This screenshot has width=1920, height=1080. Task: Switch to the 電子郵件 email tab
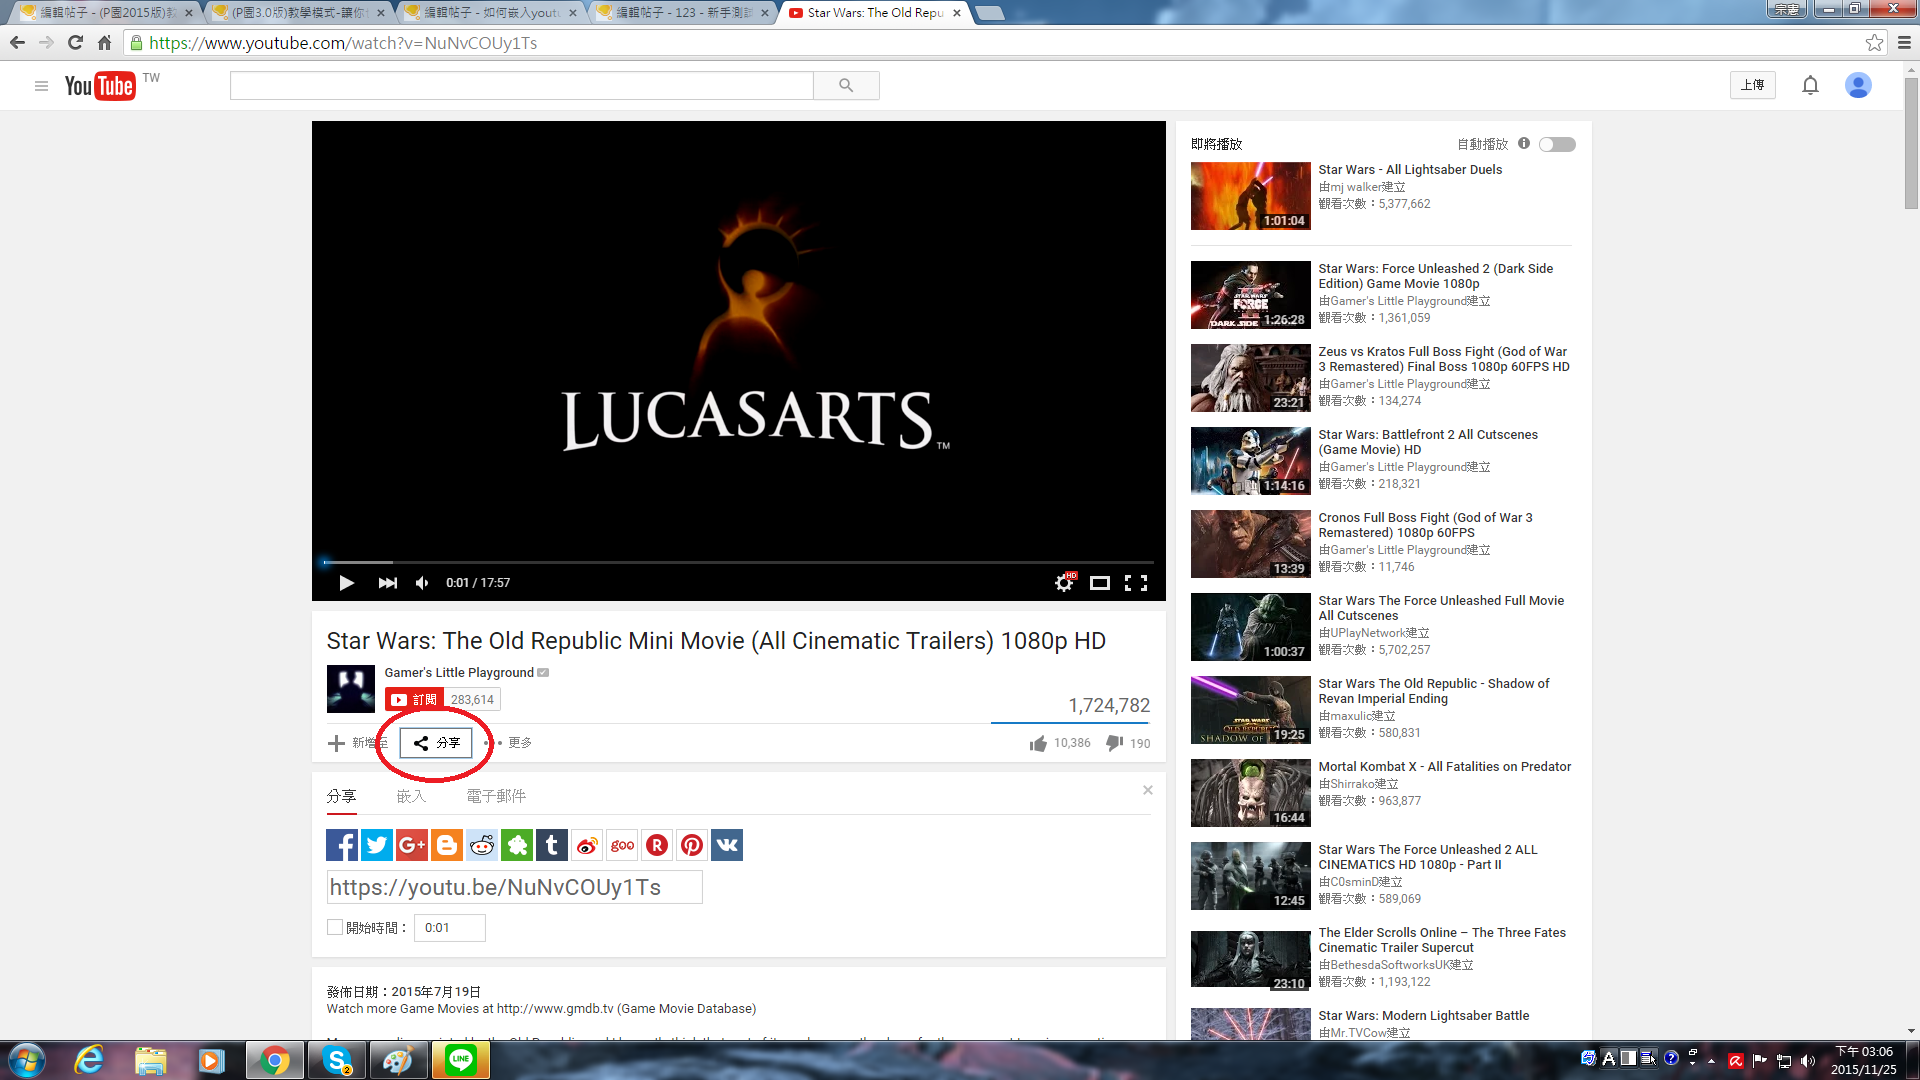[496, 796]
